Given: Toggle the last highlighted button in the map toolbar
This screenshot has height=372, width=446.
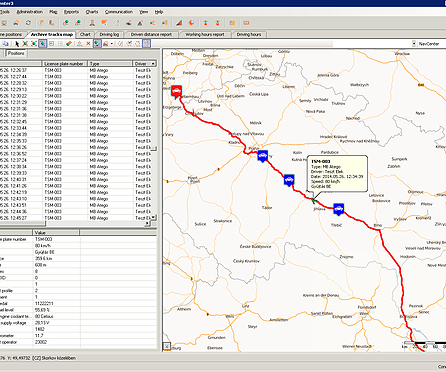Looking at the screenshot, I should coord(147,44).
